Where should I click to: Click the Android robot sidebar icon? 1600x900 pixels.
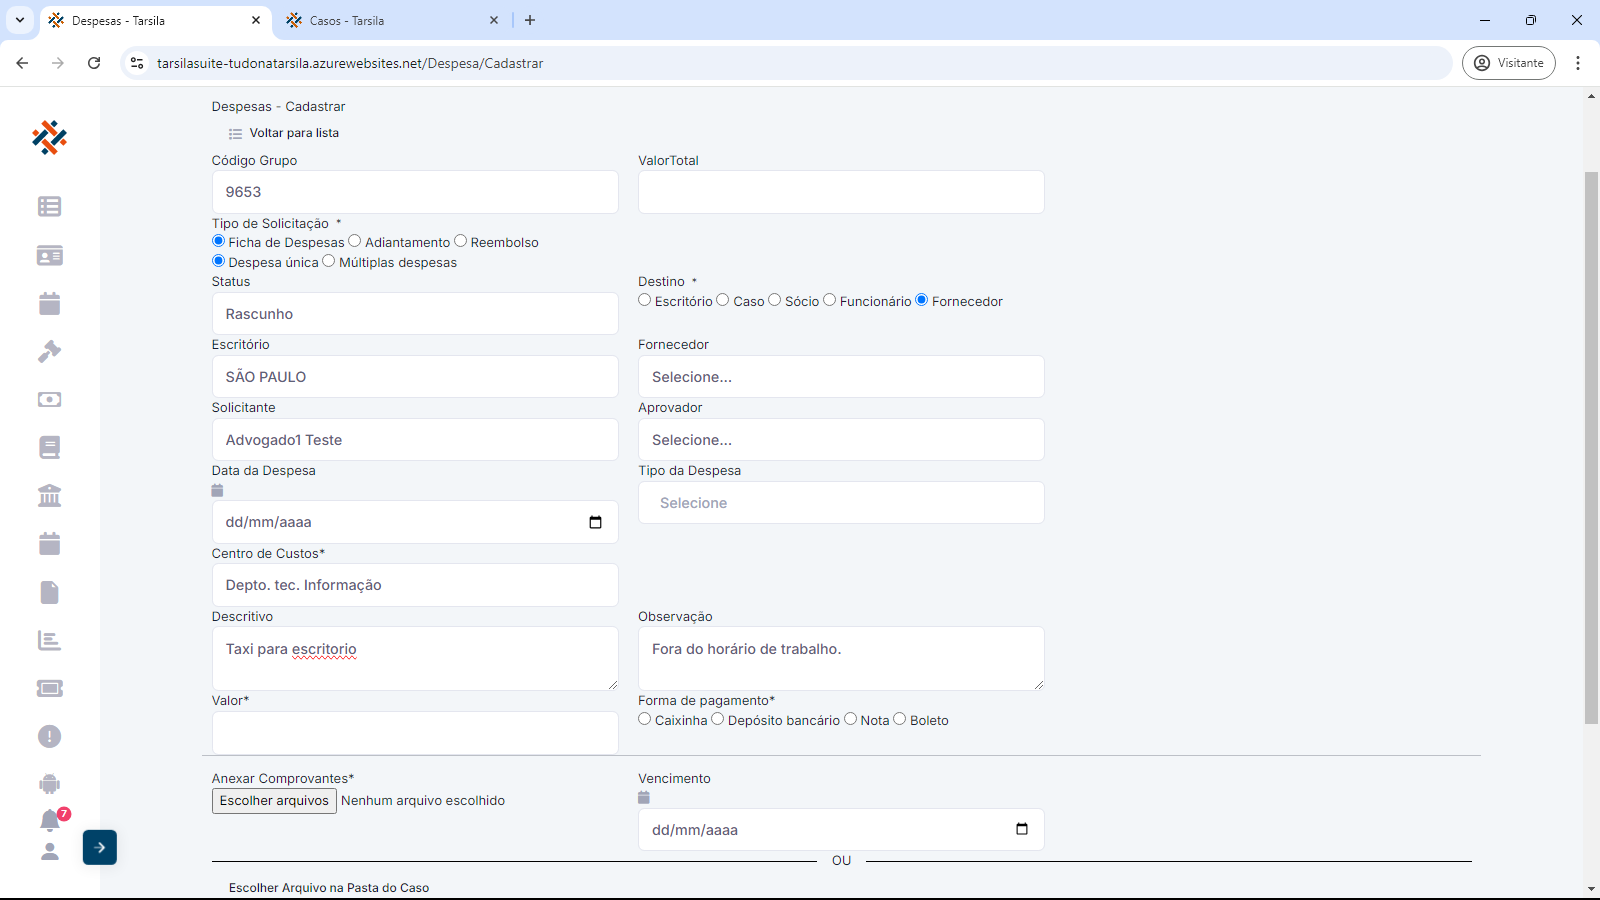pos(49,784)
